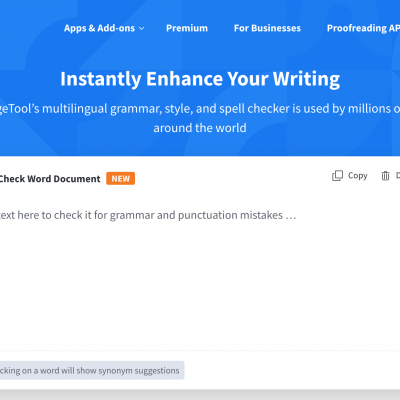400x400 pixels.
Task: Open the Proofreading API link
Action: (363, 28)
